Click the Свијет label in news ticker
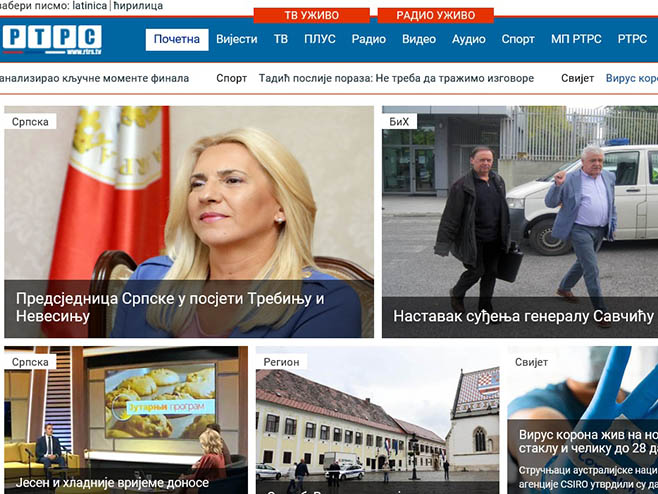The height and width of the screenshot is (494, 658). pyautogui.click(x=577, y=78)
